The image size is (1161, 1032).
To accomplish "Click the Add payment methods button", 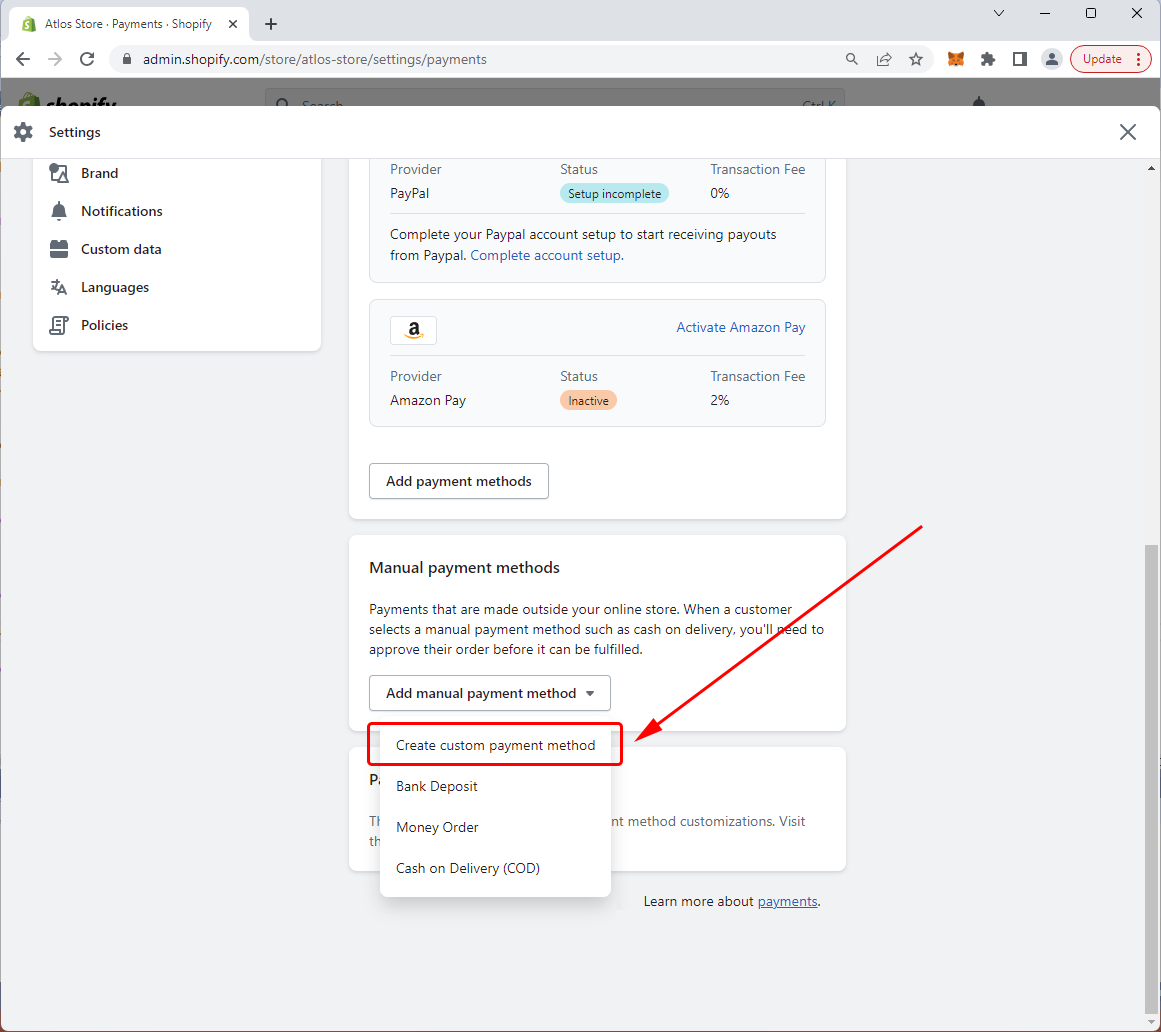I will pyautogui.click(x=458, y=481).
